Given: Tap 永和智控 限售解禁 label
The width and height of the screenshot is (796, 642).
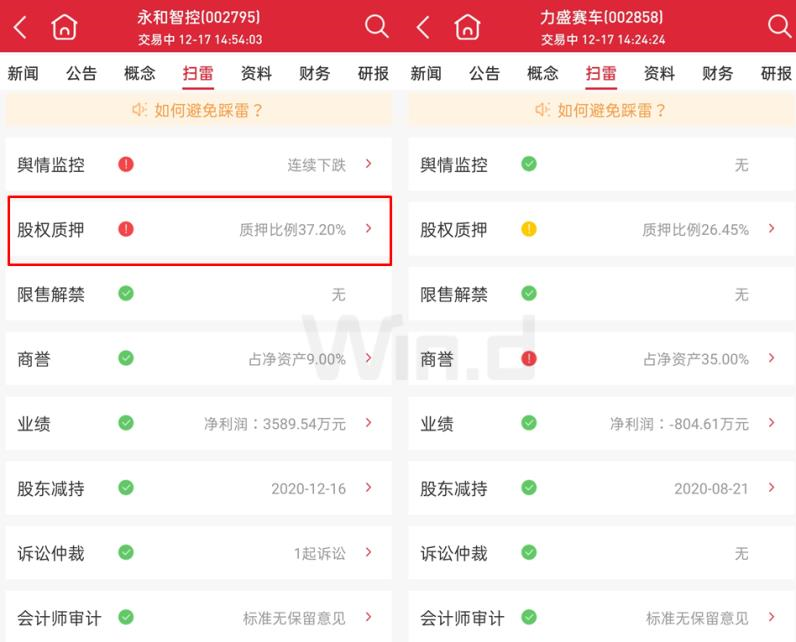Looking at the screenshot, I should (51, 294).
